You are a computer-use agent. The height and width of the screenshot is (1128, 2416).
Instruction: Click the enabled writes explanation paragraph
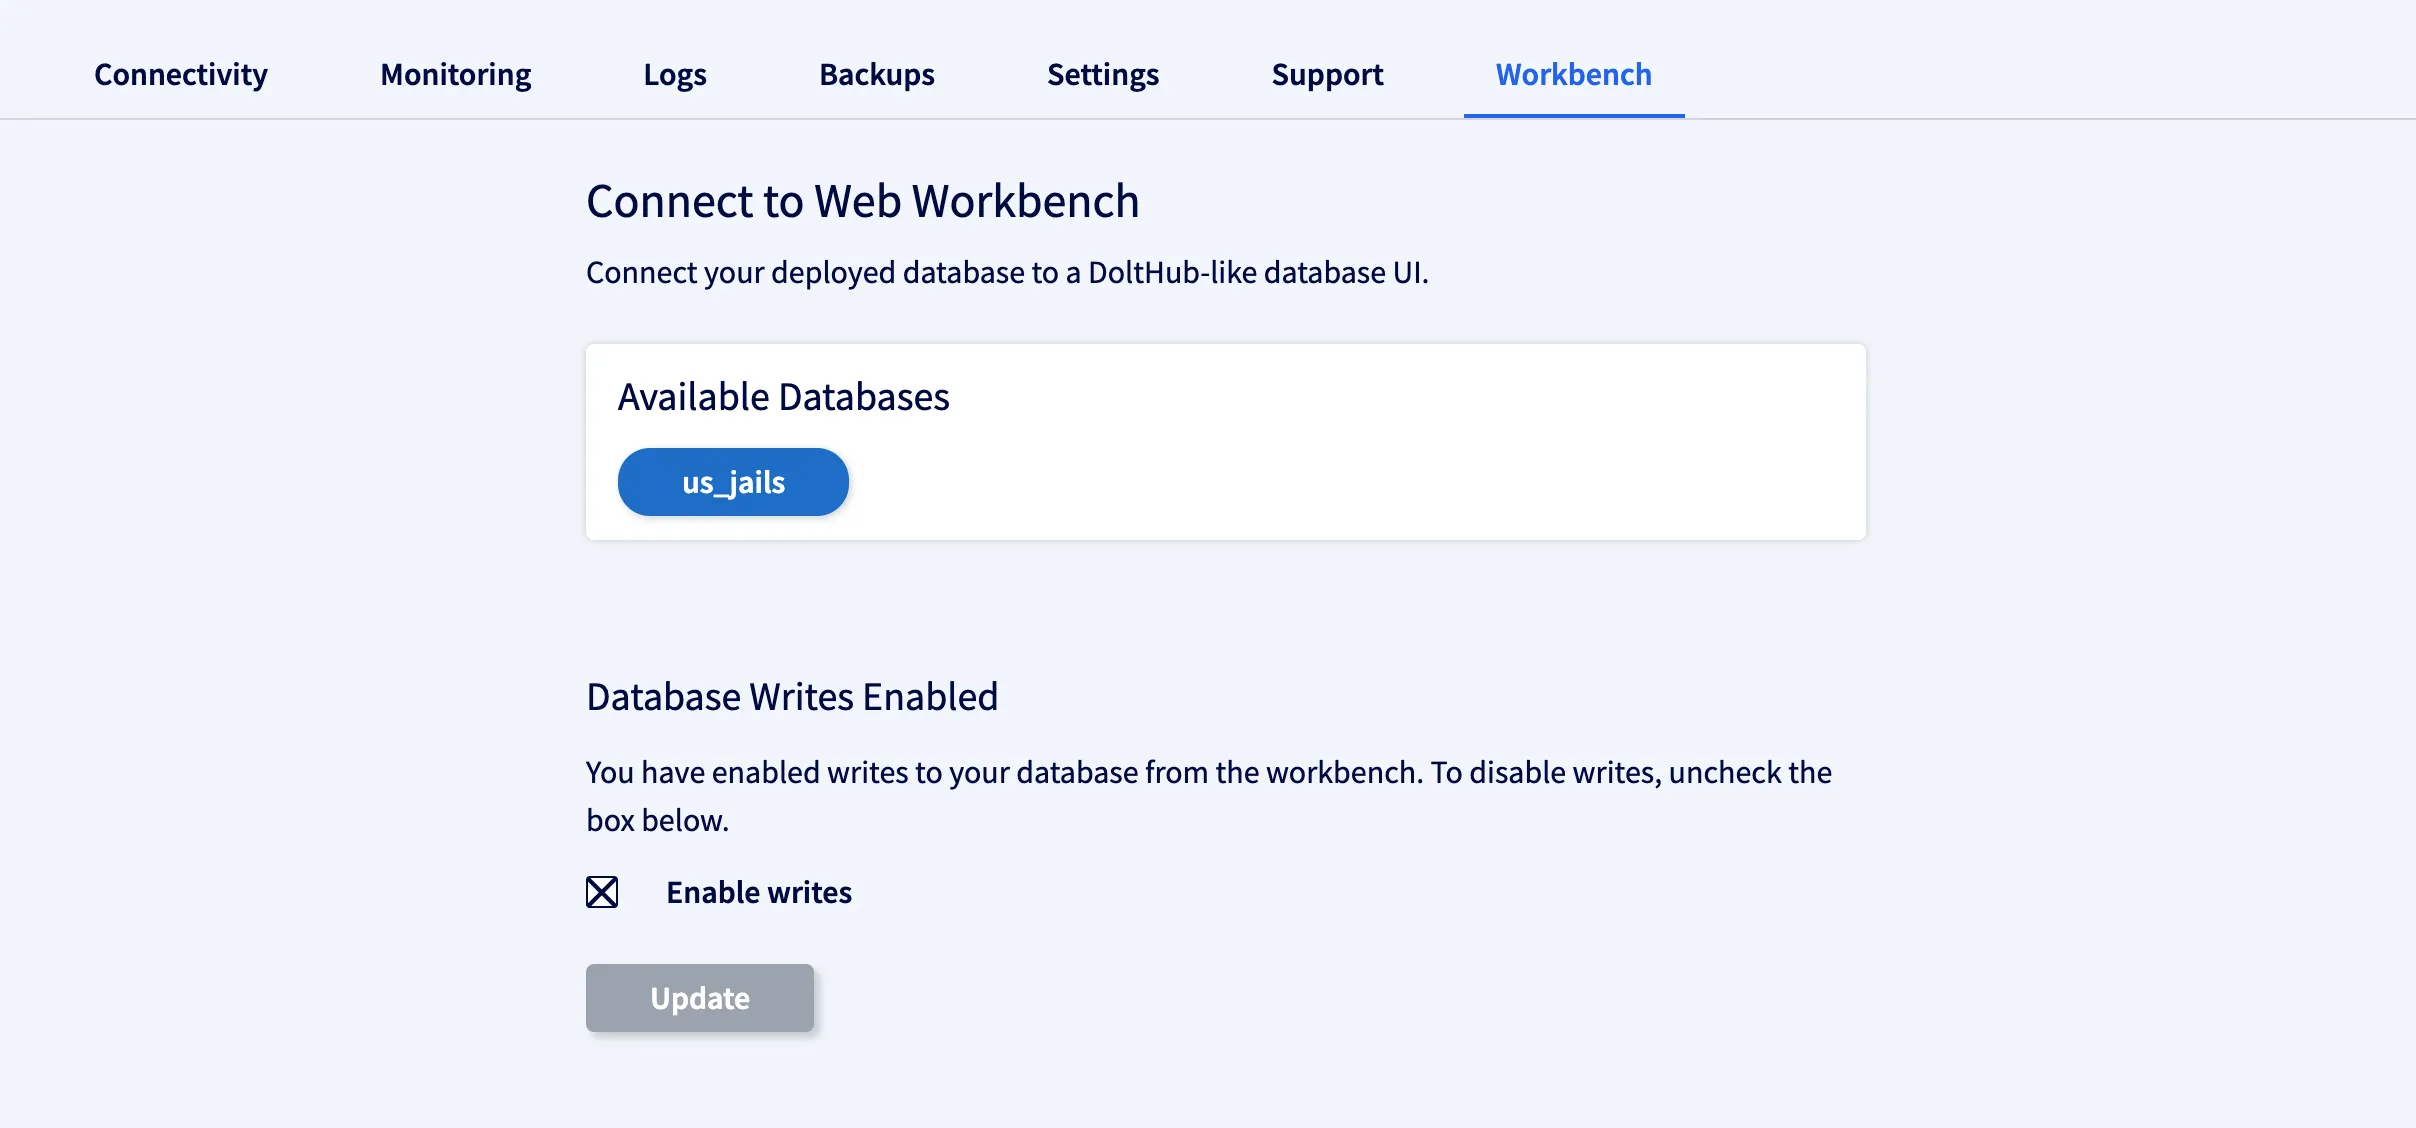pos(1208,772)
